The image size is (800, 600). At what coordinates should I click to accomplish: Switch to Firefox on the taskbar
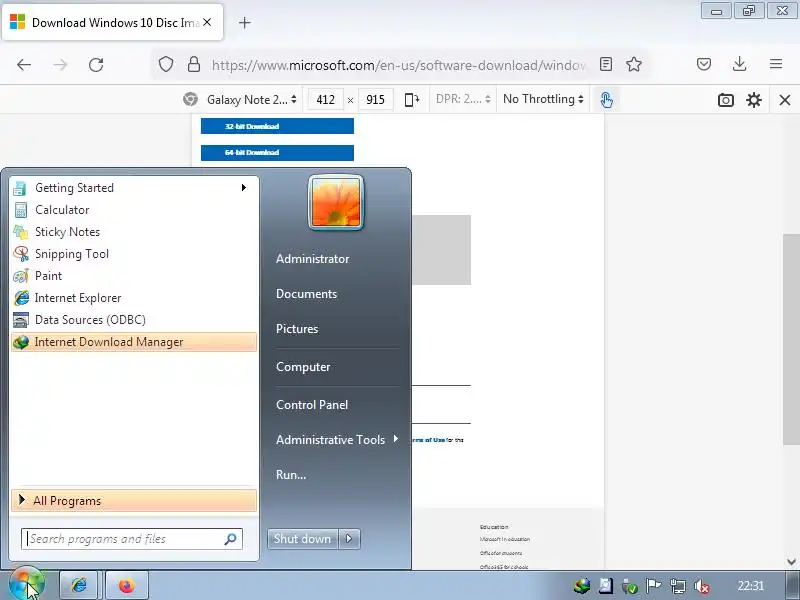[x=127, y=585]
